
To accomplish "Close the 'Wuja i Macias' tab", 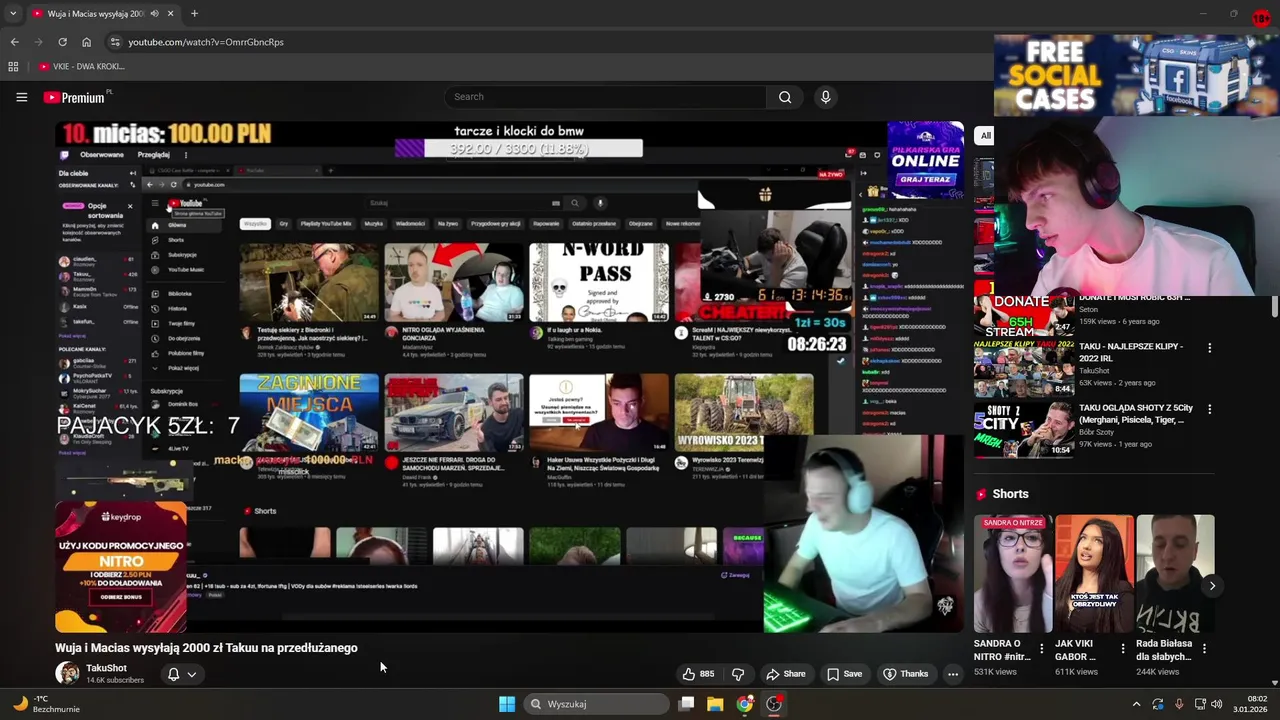I will tap(171, 14).
